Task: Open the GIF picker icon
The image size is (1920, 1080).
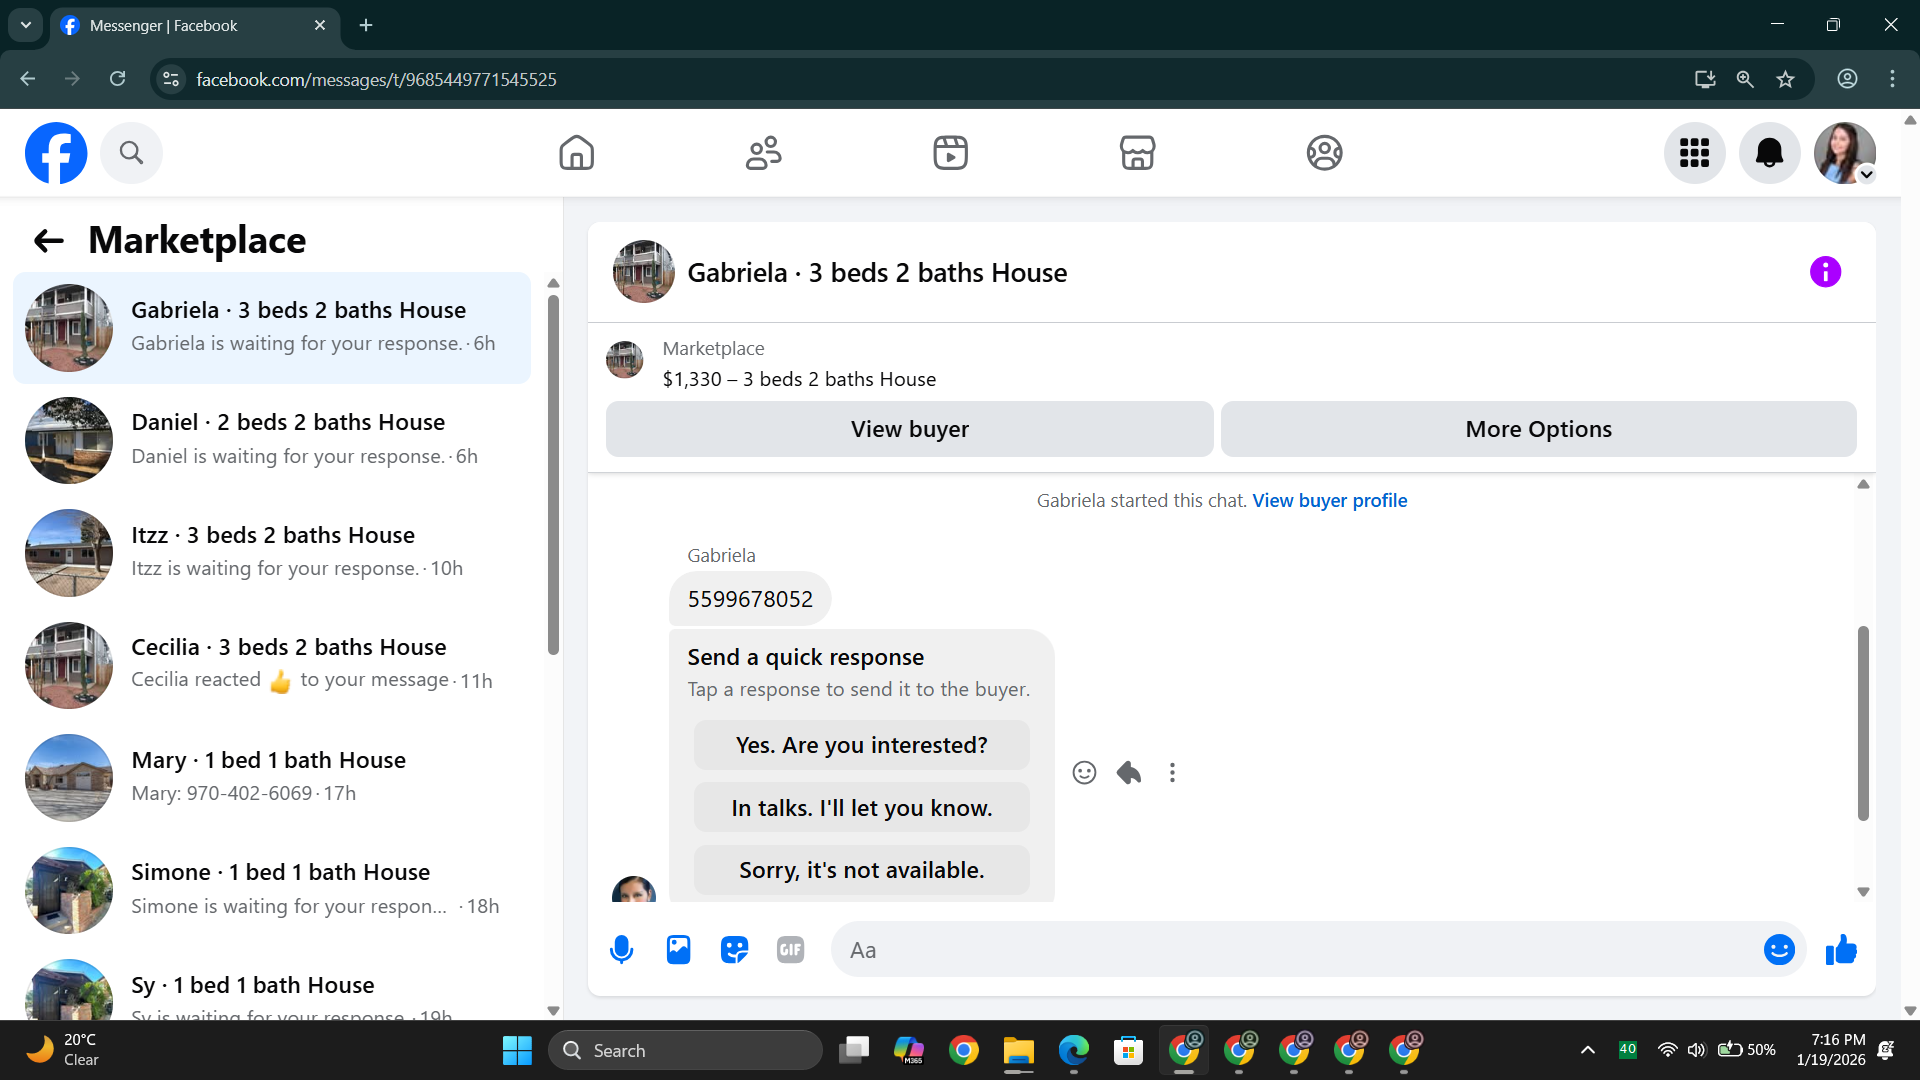Action: pyautogui.click(x=790, y=950)
